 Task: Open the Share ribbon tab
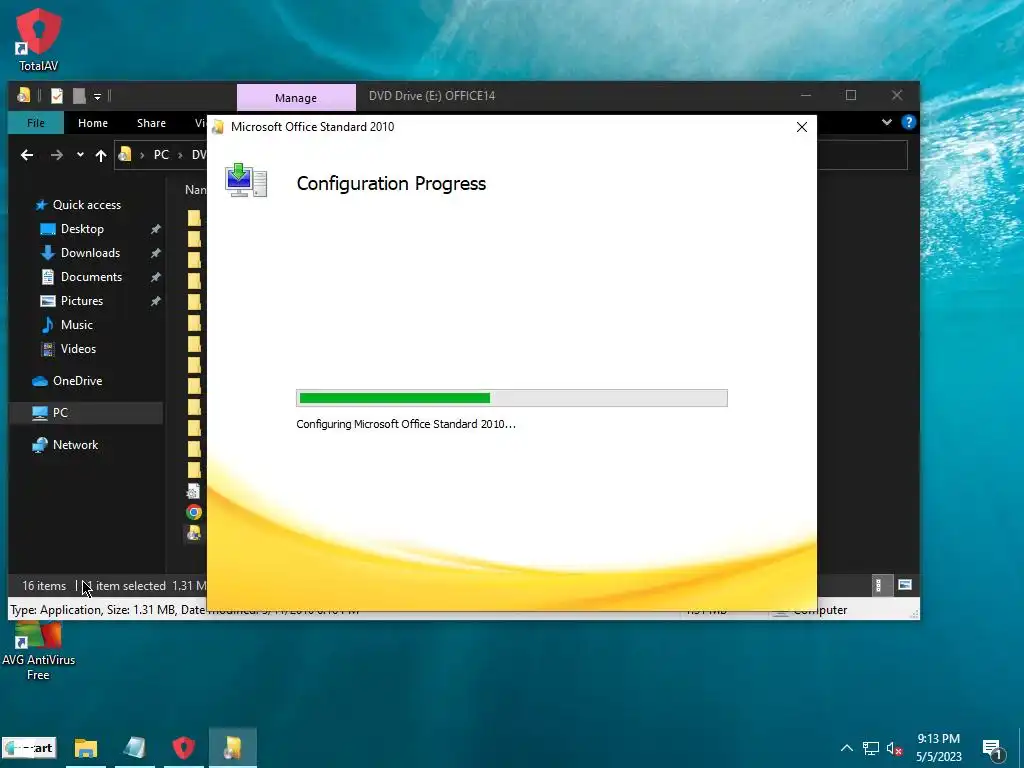(152, 123)
